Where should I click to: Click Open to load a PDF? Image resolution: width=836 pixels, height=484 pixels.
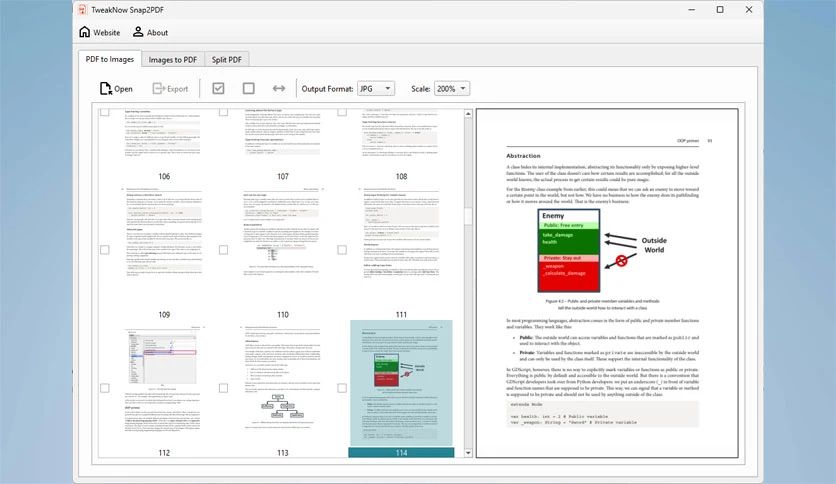coord(116,88)
